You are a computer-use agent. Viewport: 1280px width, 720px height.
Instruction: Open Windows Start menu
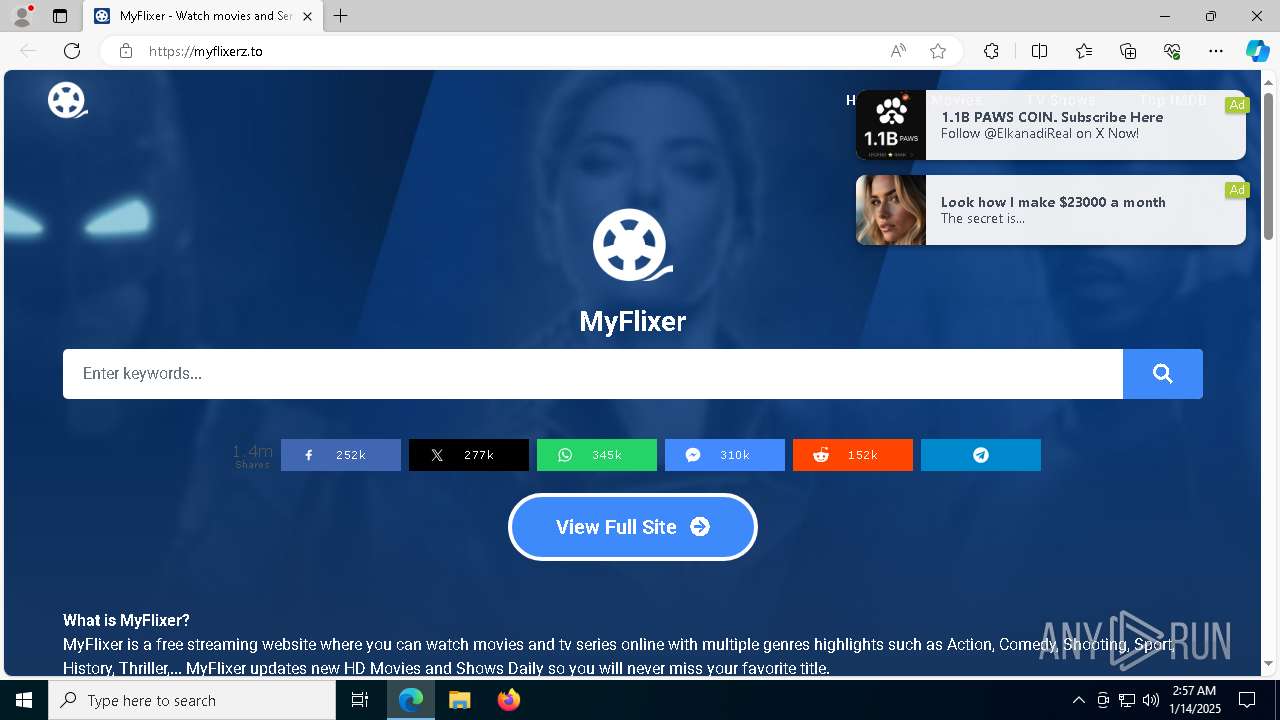coord(24,700)
